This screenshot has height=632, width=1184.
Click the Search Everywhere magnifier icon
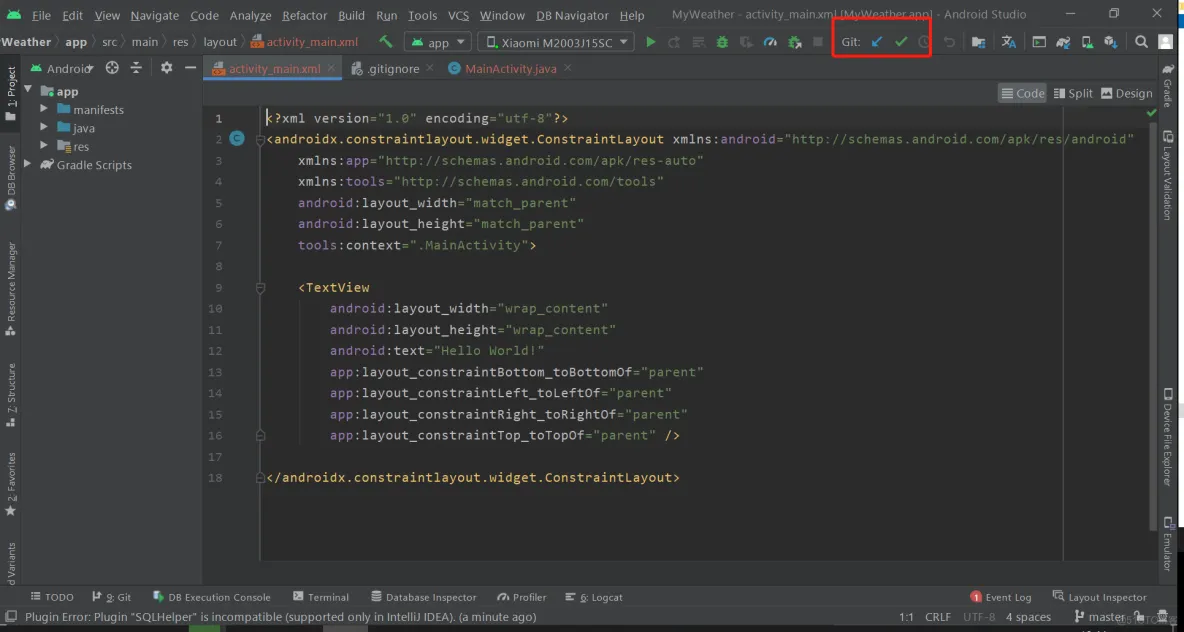click(x=1142, y=42)
